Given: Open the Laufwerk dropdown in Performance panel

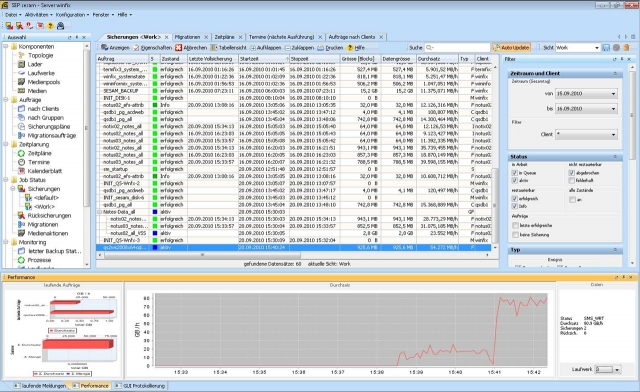Looking at the screenshot, I should pyautogui.click(x=617, y=370).
